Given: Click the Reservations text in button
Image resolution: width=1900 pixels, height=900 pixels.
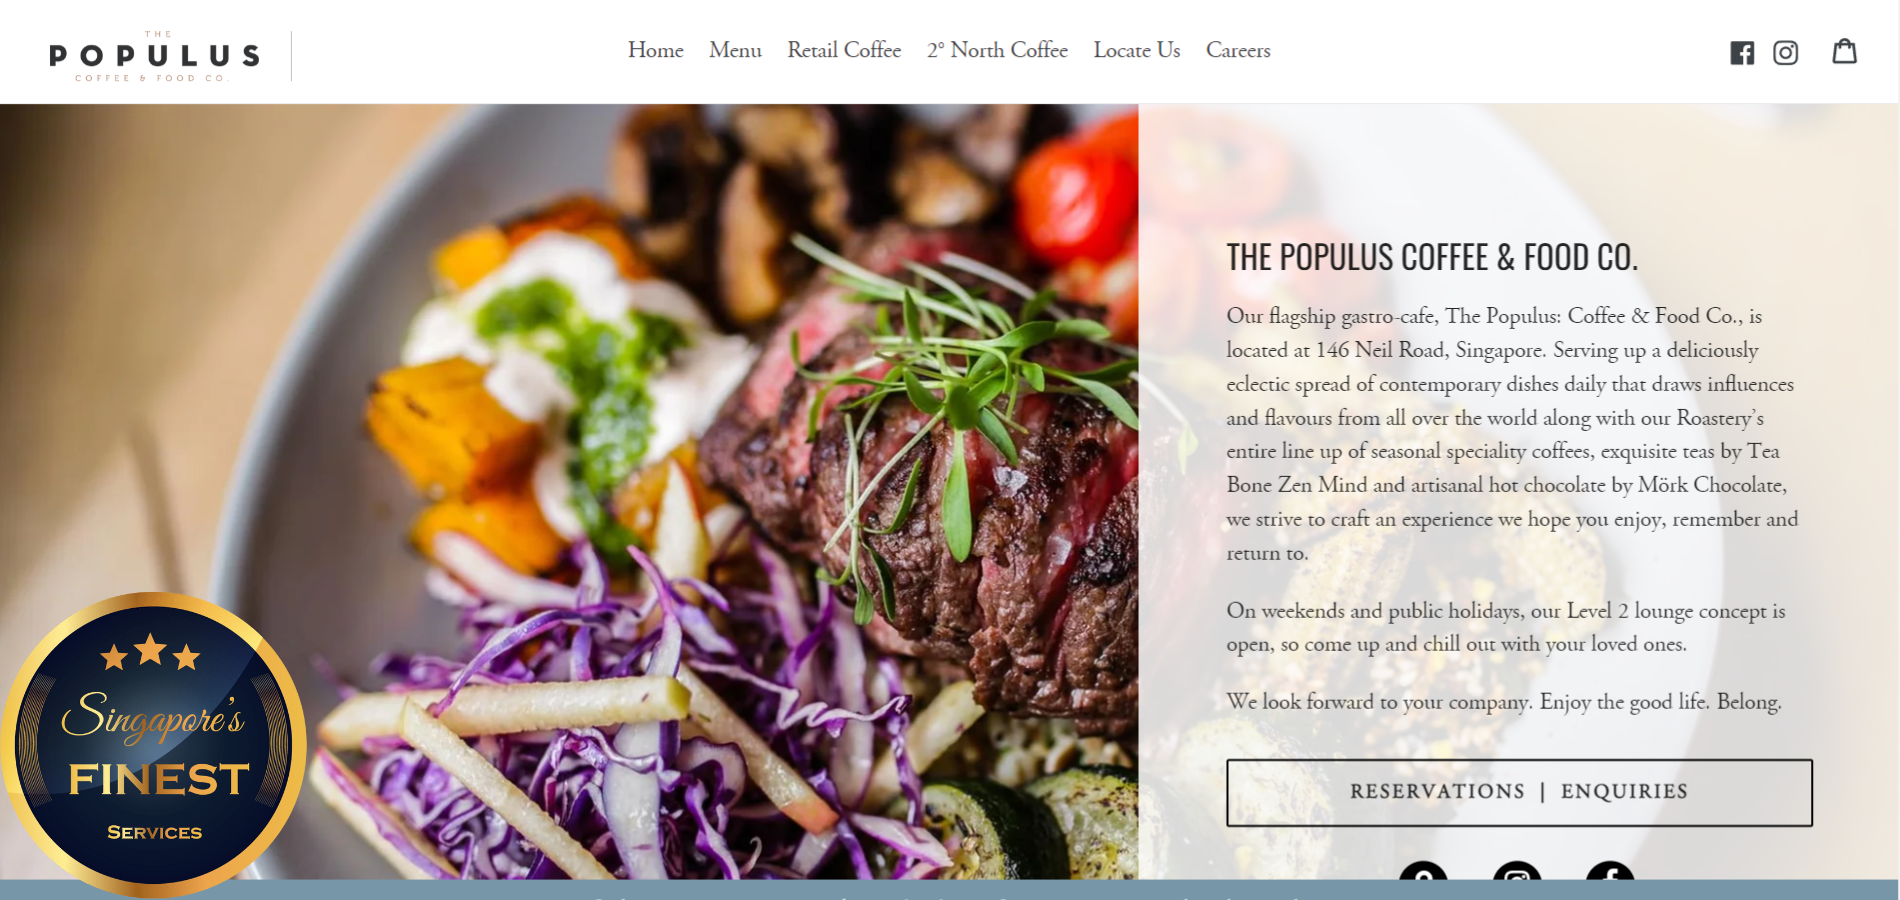Looking at the screenshot, I should [1437, 792].
